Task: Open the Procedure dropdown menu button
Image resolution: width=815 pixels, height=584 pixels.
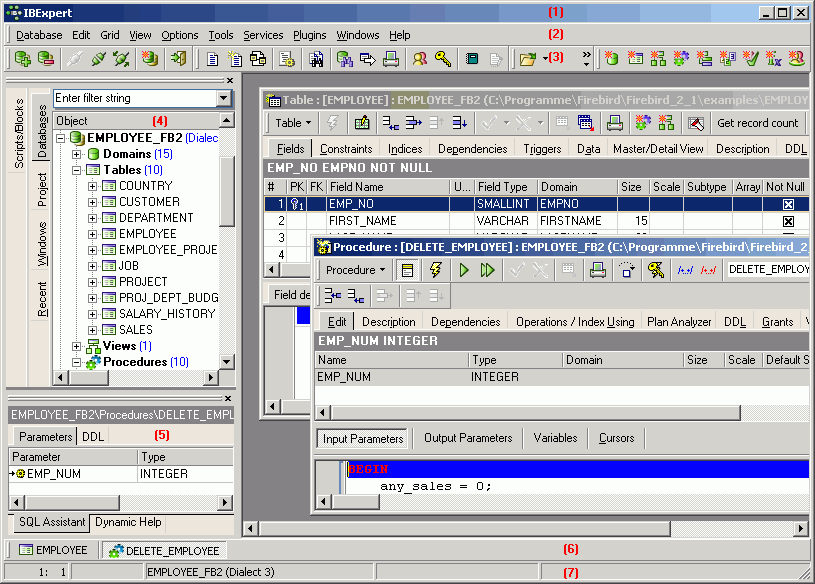Action: coord(355,270)
